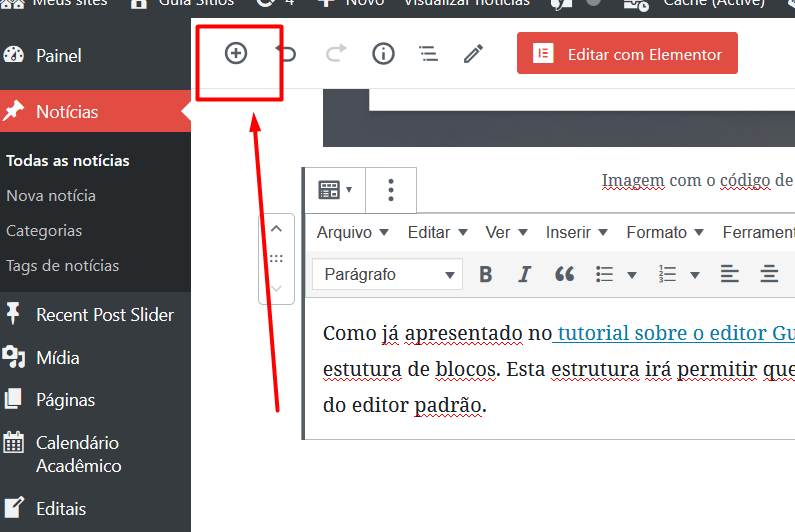Insert a blockquote in classic editor
This screenshot has height=532, width=795.
(564, 274)
